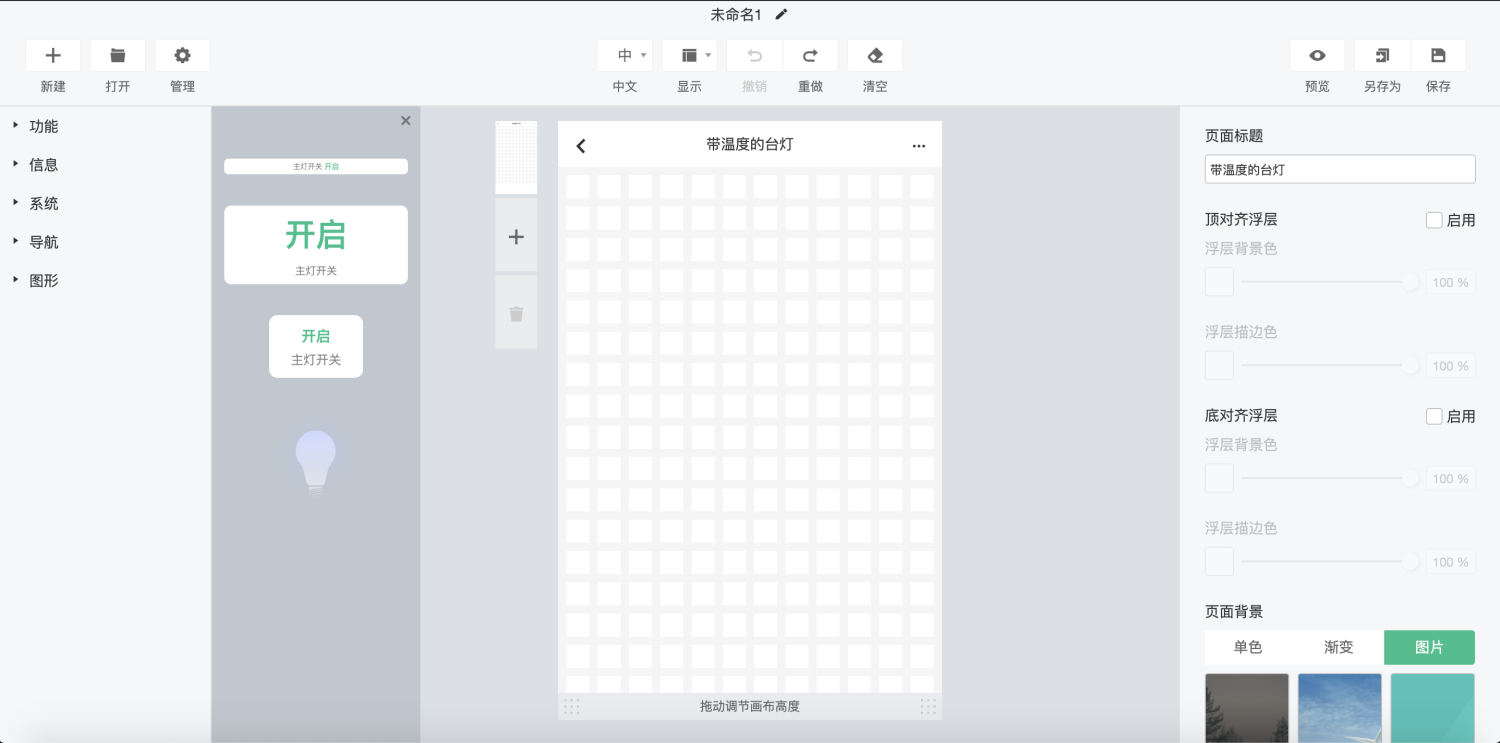
Task: Switch page background to 渐变 tab
Action: (x=1339, y=647)
